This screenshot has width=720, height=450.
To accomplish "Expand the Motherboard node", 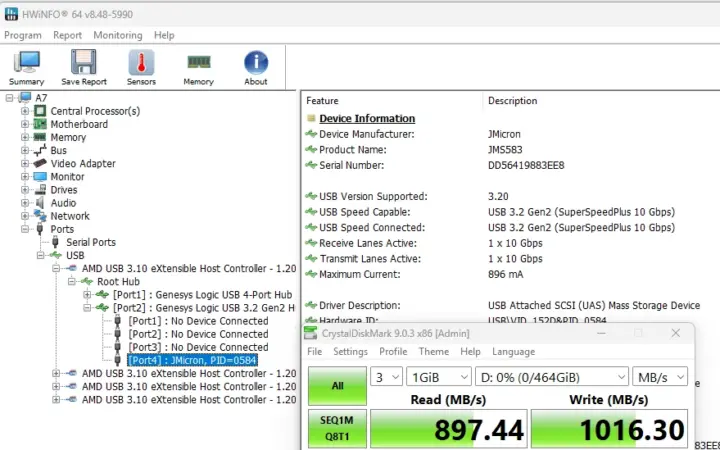I will 25,124.
